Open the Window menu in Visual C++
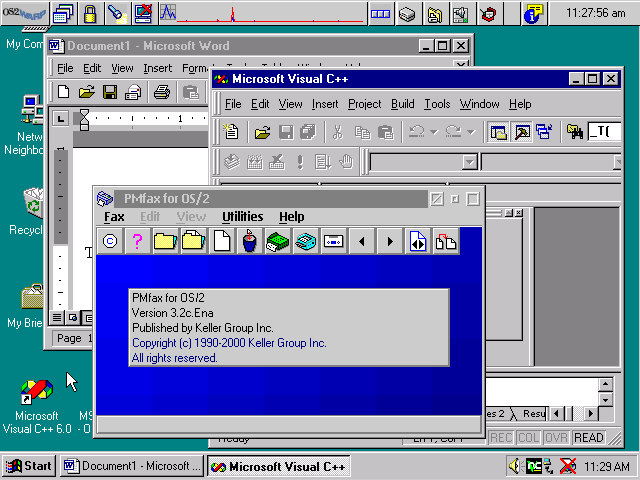Image resolution: width=640 pixels, height=480 pixels. (479, 104)
